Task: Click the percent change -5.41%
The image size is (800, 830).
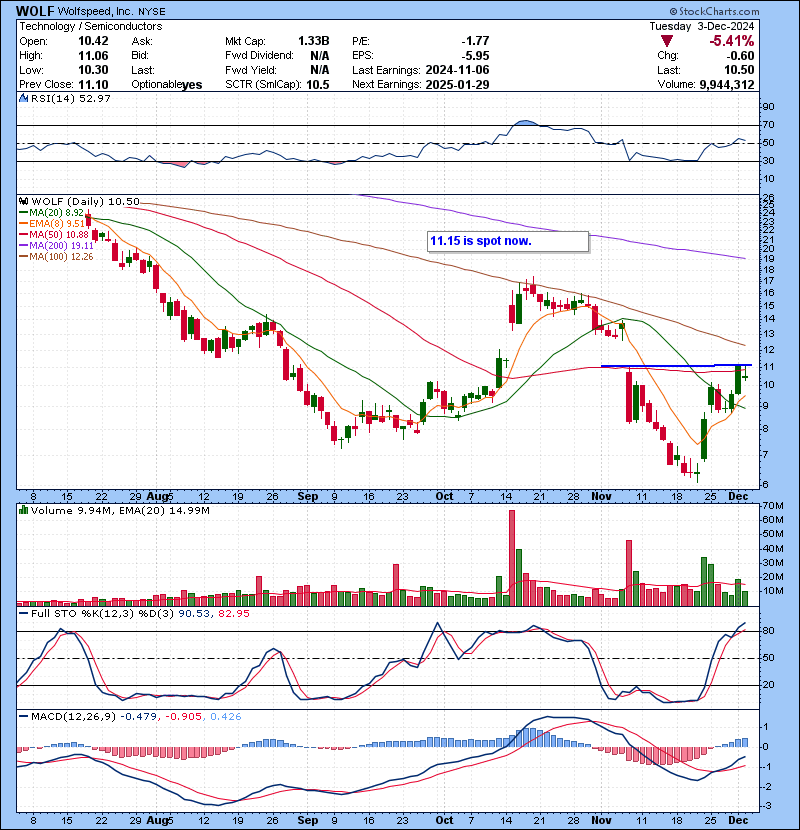Action: pyautogui.click(x=732, y=41)
